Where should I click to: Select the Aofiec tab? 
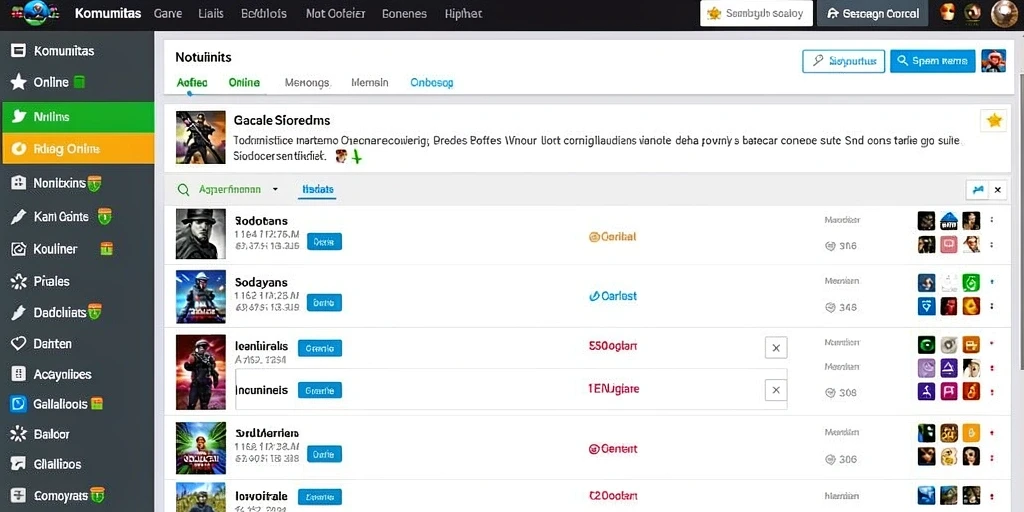point(192,83)
